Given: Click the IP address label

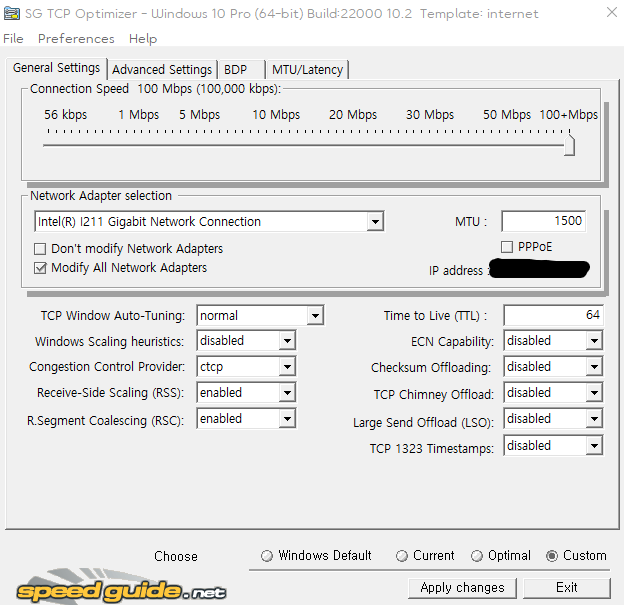Looking at the screenshot, I should click(x=458, y=271).
